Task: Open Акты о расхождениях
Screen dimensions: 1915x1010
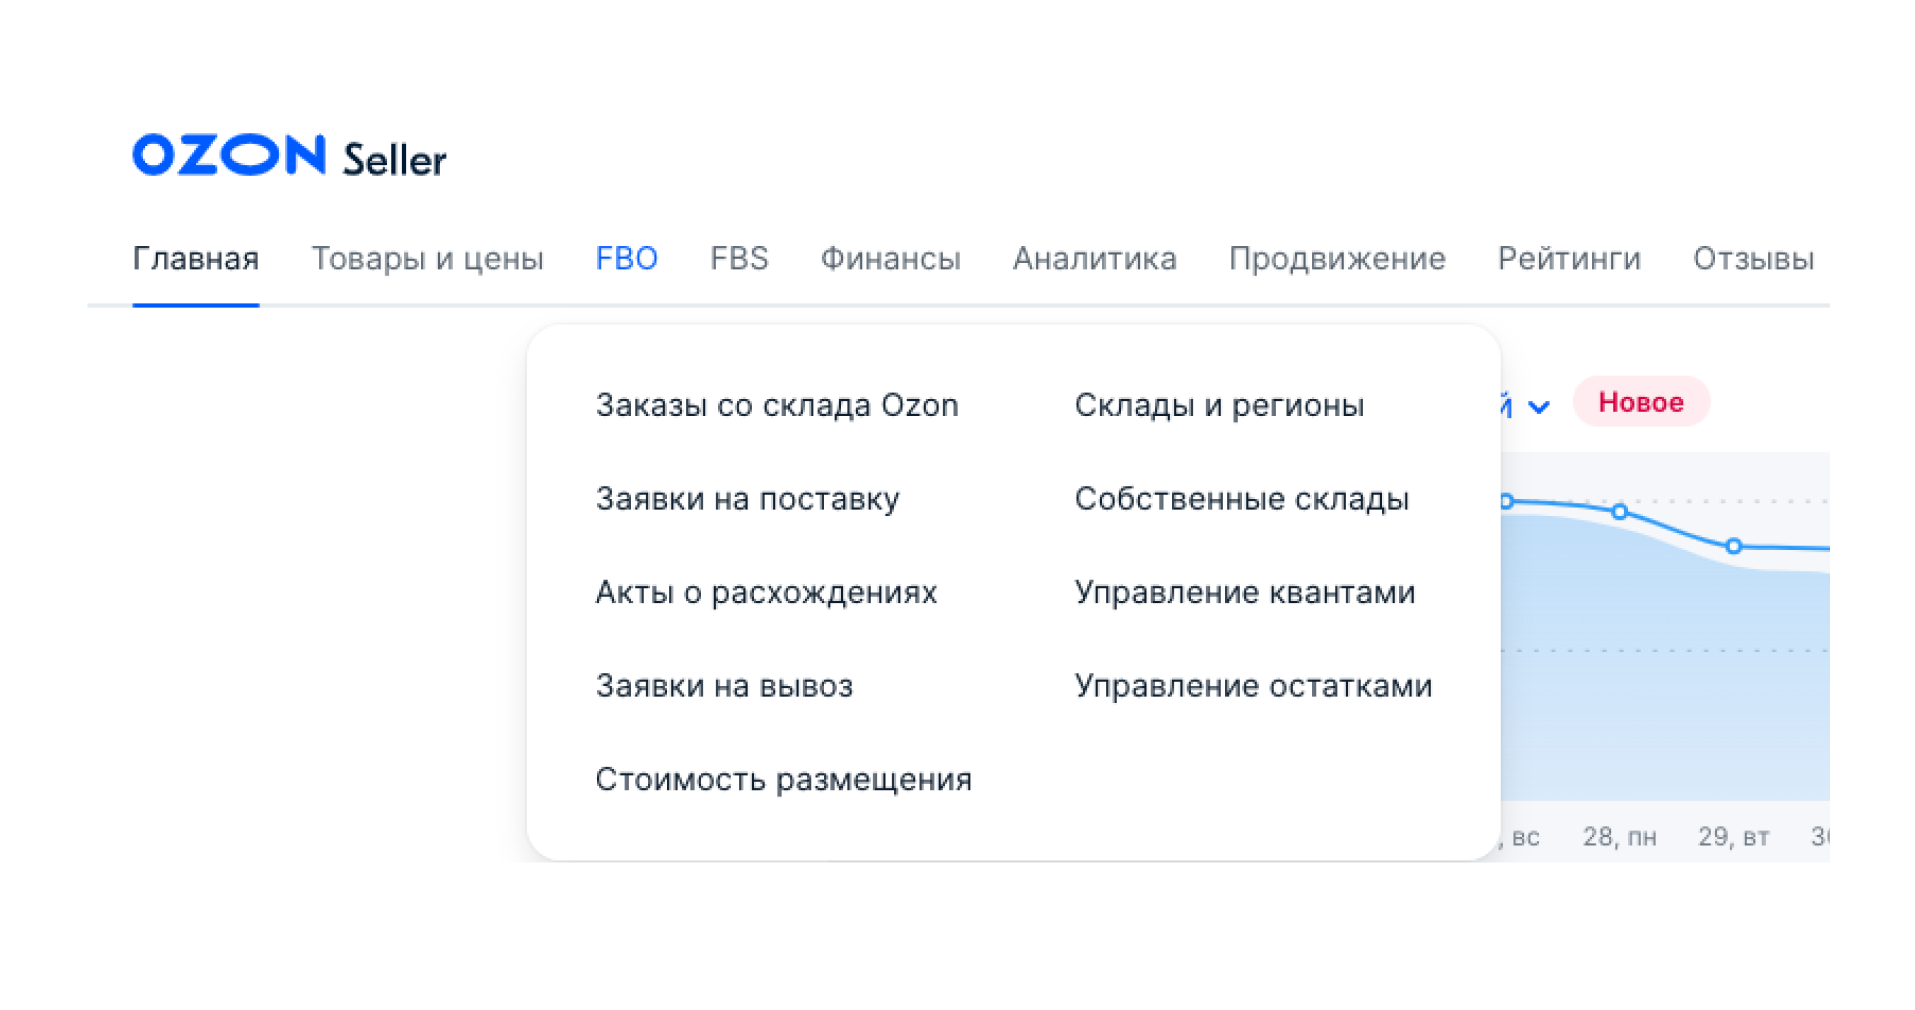Action: pyautogui.click(x=766, y=592)
